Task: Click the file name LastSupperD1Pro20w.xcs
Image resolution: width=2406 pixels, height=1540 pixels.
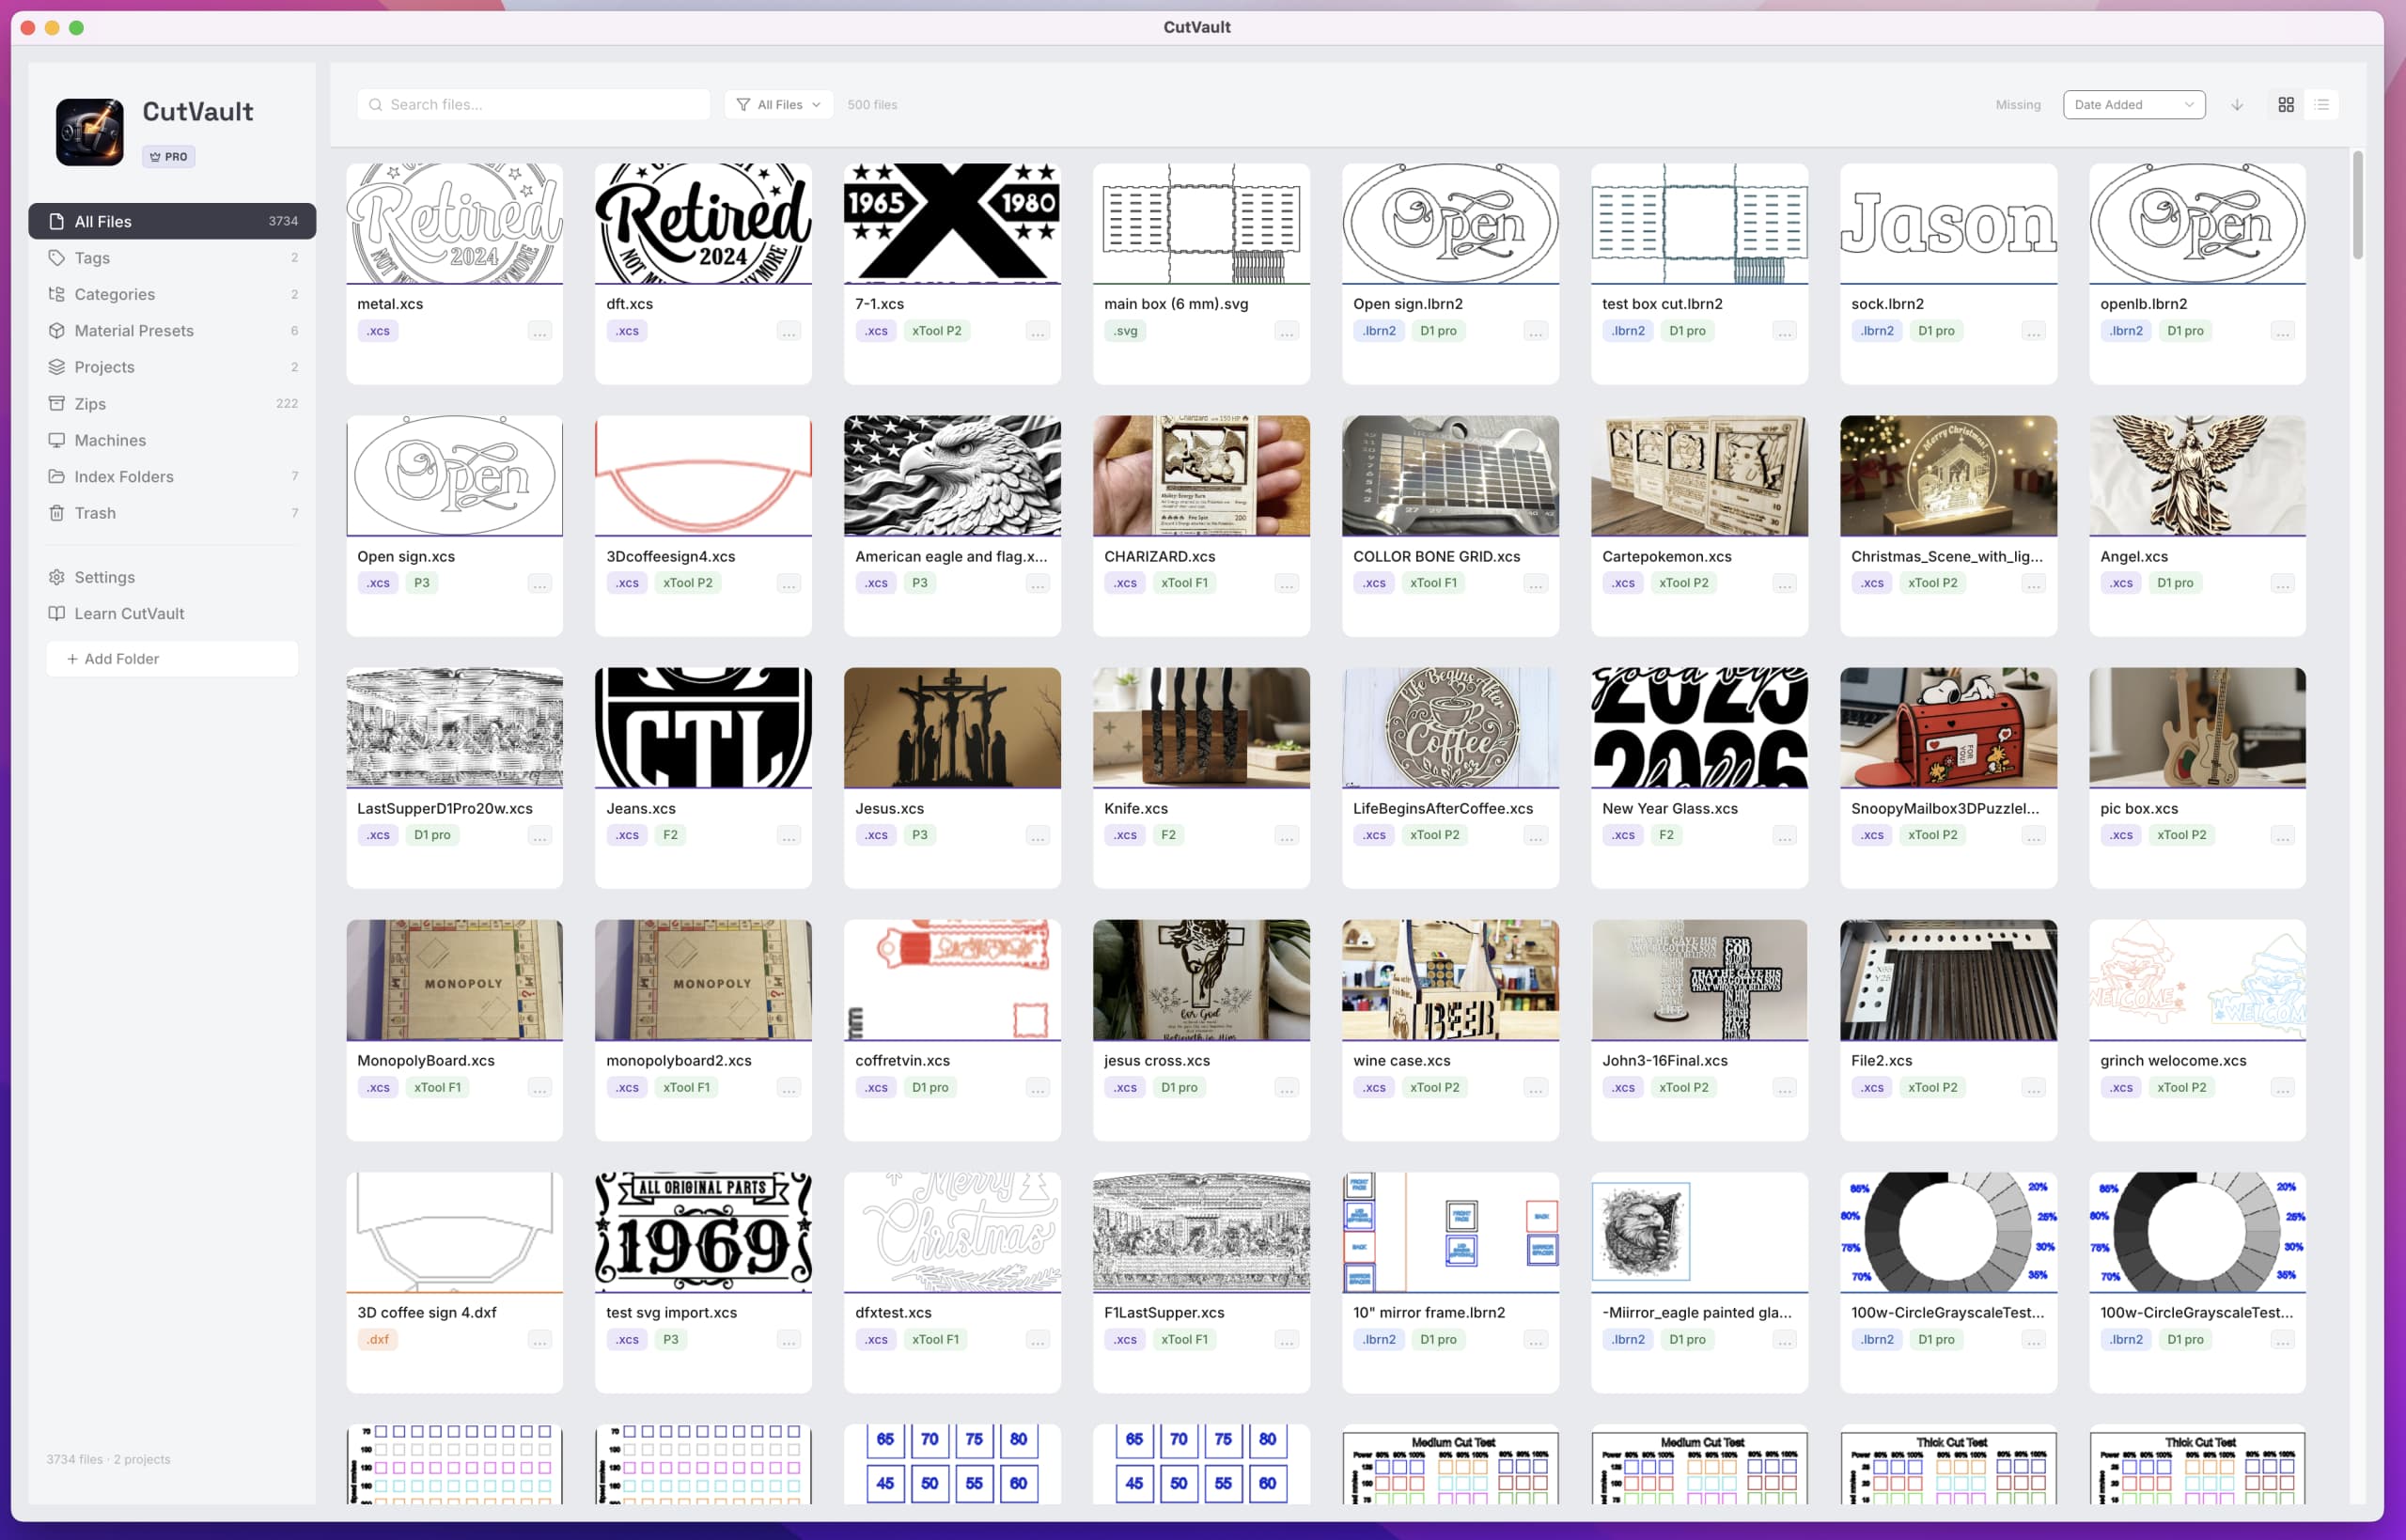Action: click(x=445, y=808)
